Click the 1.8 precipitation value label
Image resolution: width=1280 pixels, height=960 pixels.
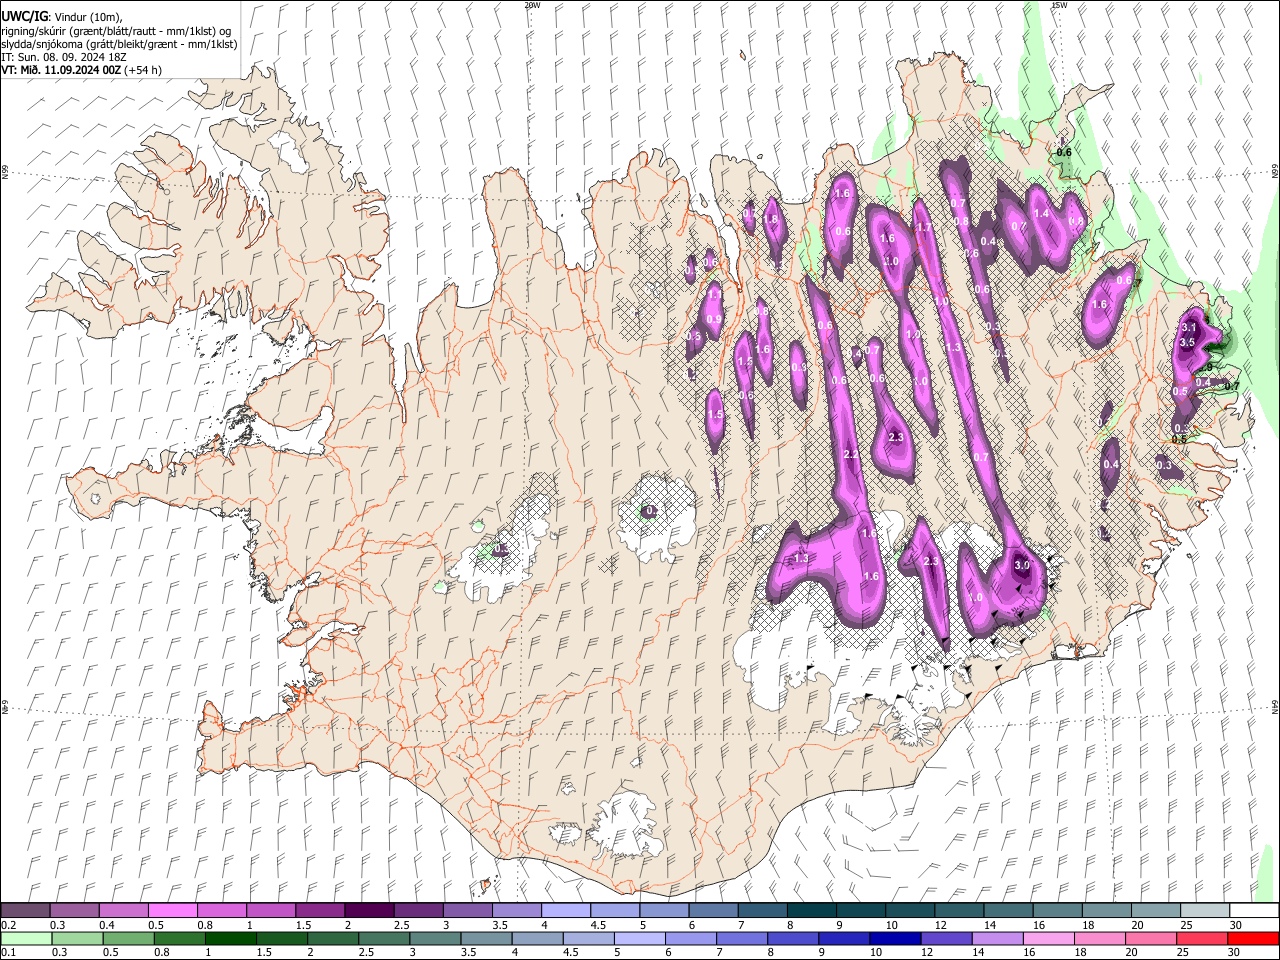(771, 219)
